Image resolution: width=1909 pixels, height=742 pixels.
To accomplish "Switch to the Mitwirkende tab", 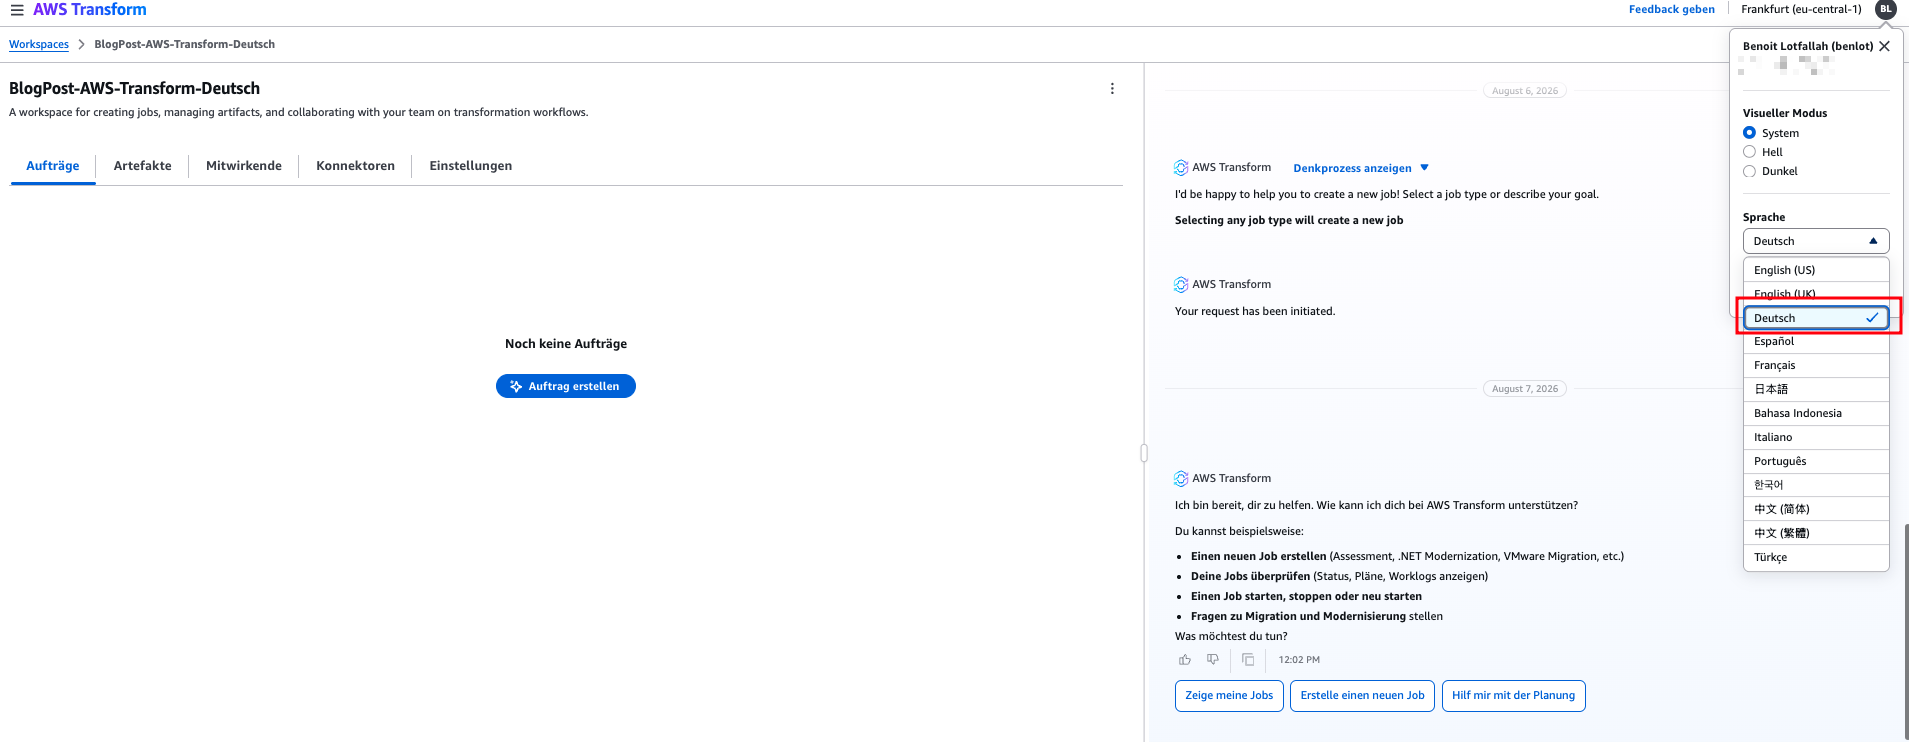I will coord(244,166).
